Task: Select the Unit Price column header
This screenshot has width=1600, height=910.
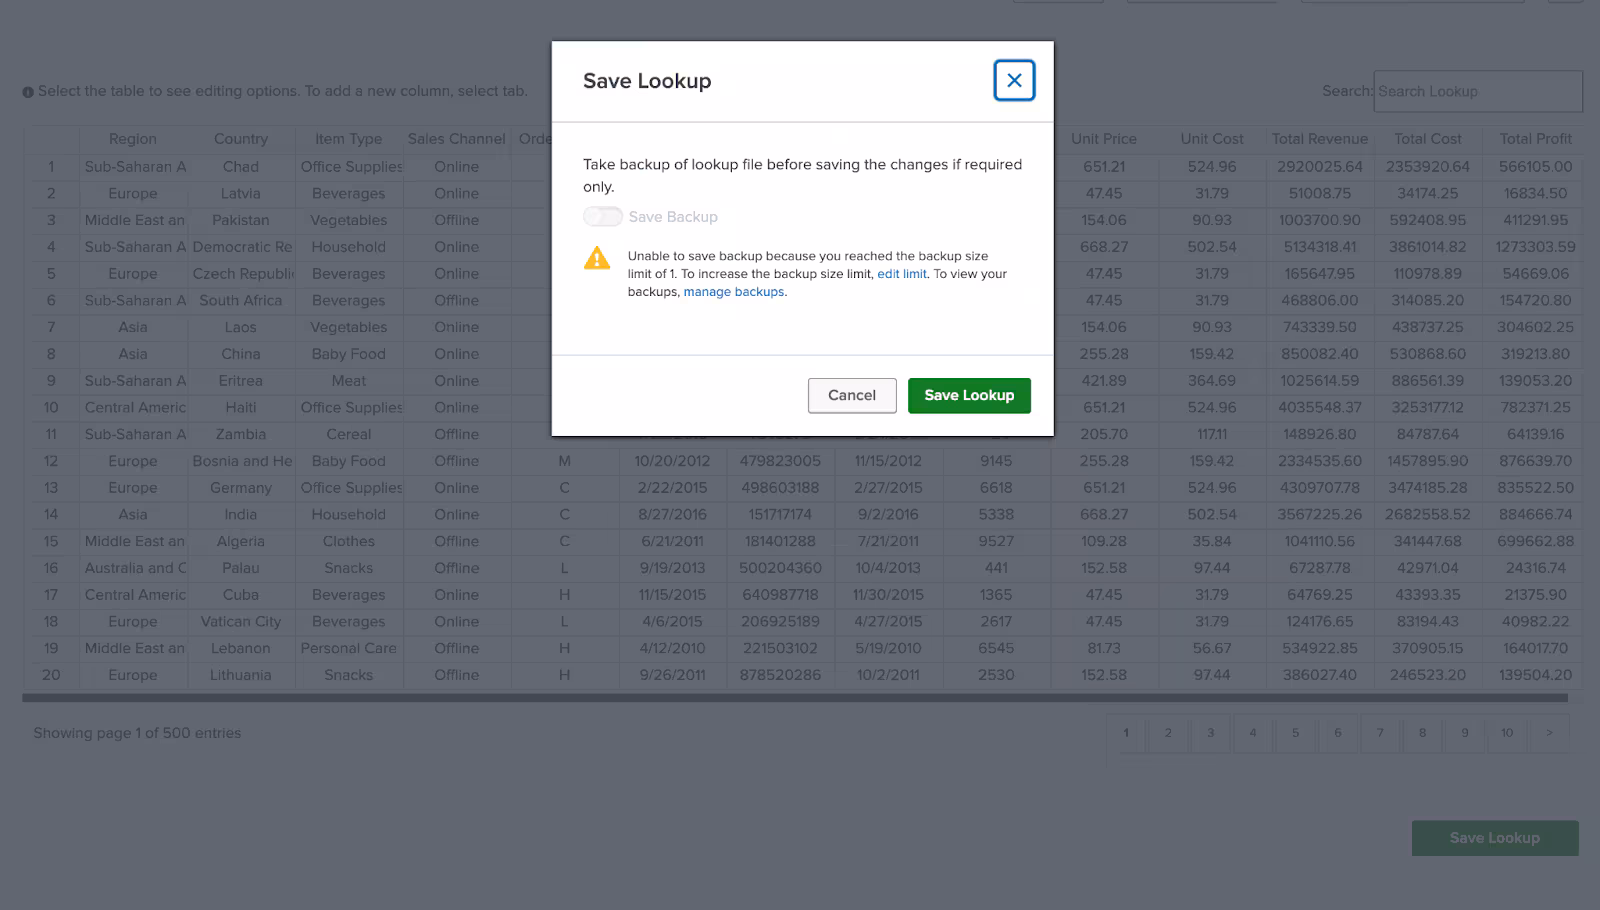Action: point(1103,139)
